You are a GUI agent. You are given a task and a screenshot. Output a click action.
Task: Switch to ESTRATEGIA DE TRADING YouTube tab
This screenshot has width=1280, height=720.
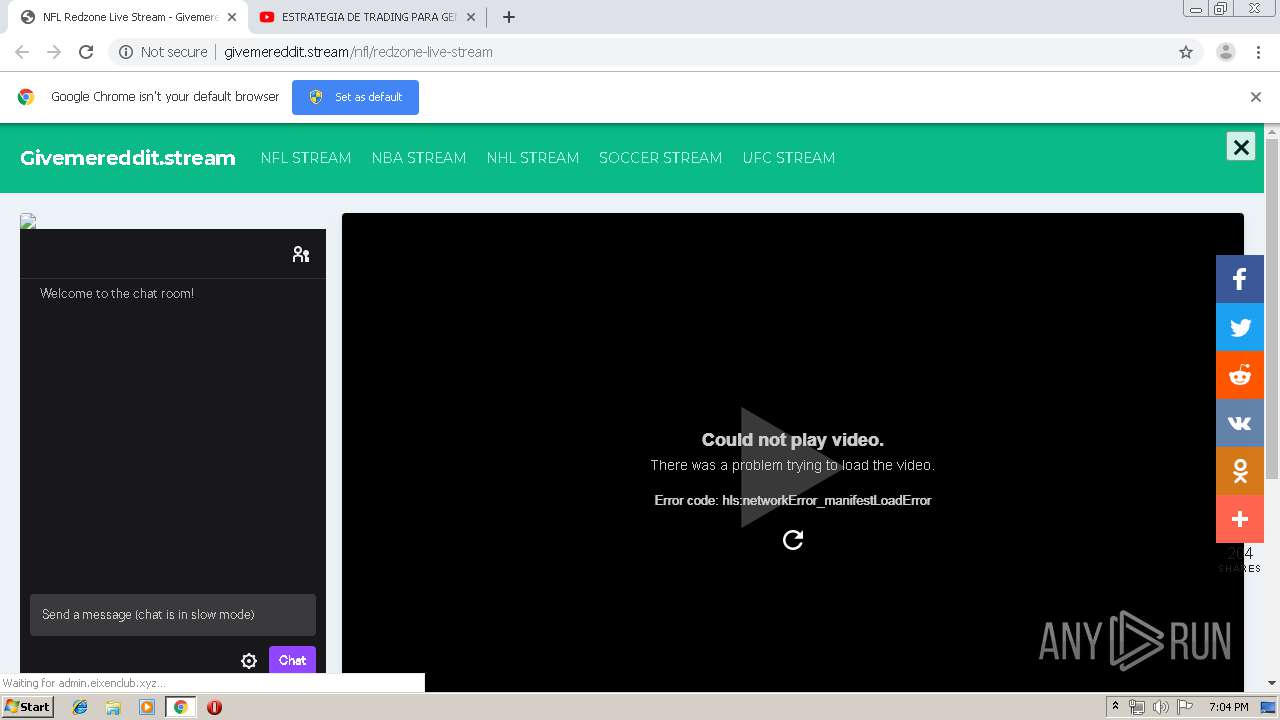tap(366, 17)
